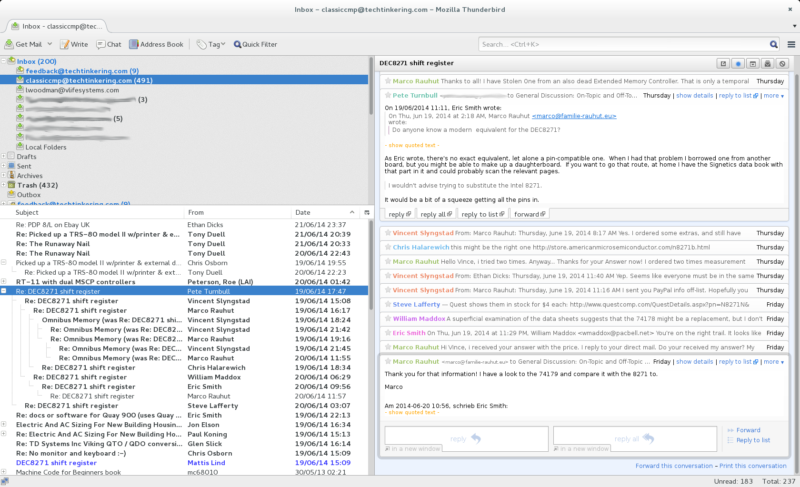Click Forward this conversation link
Screen dimensions: 800x487
pos(673,466)
